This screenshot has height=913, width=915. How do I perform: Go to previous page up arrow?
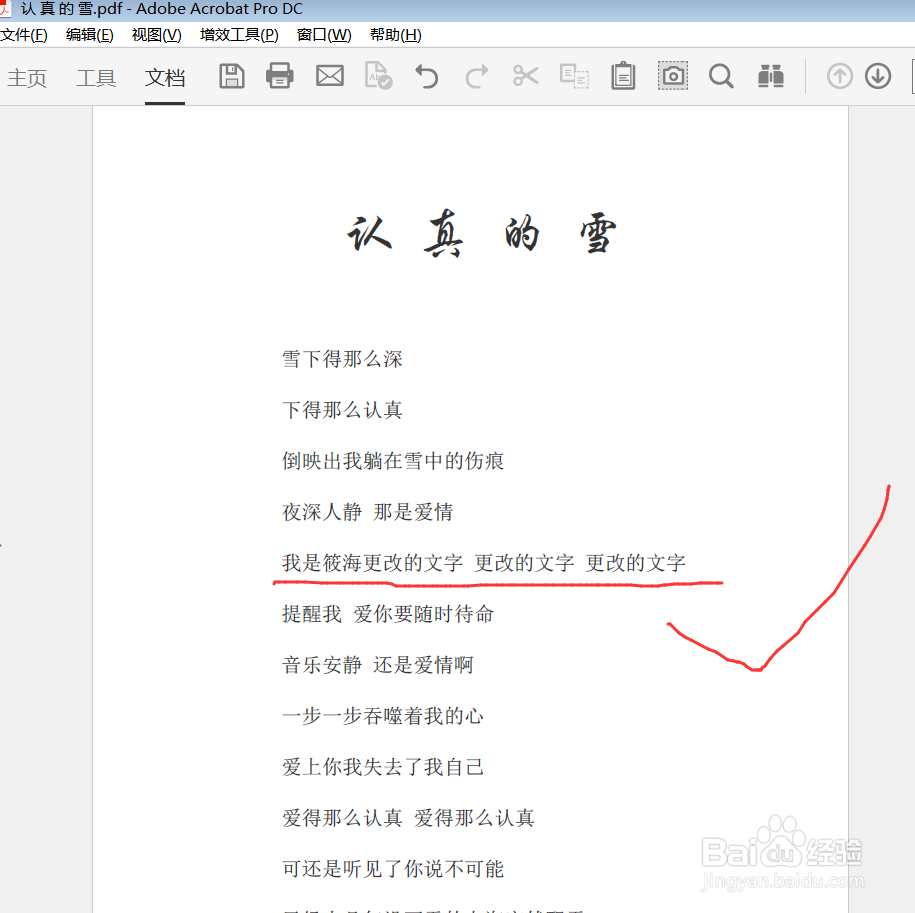point(839,76)
